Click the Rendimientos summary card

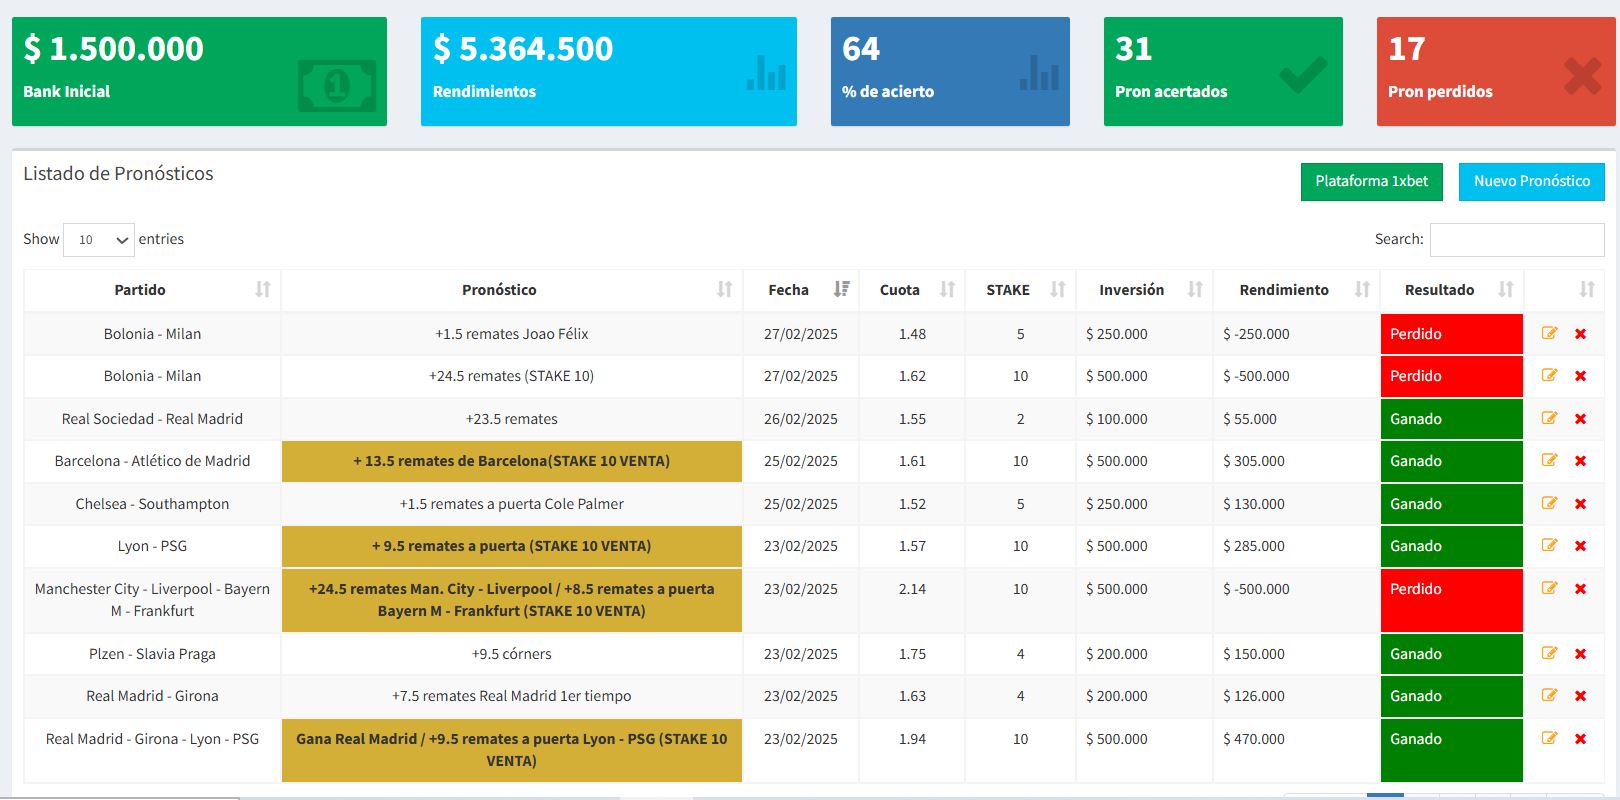(x=608, y=71)
